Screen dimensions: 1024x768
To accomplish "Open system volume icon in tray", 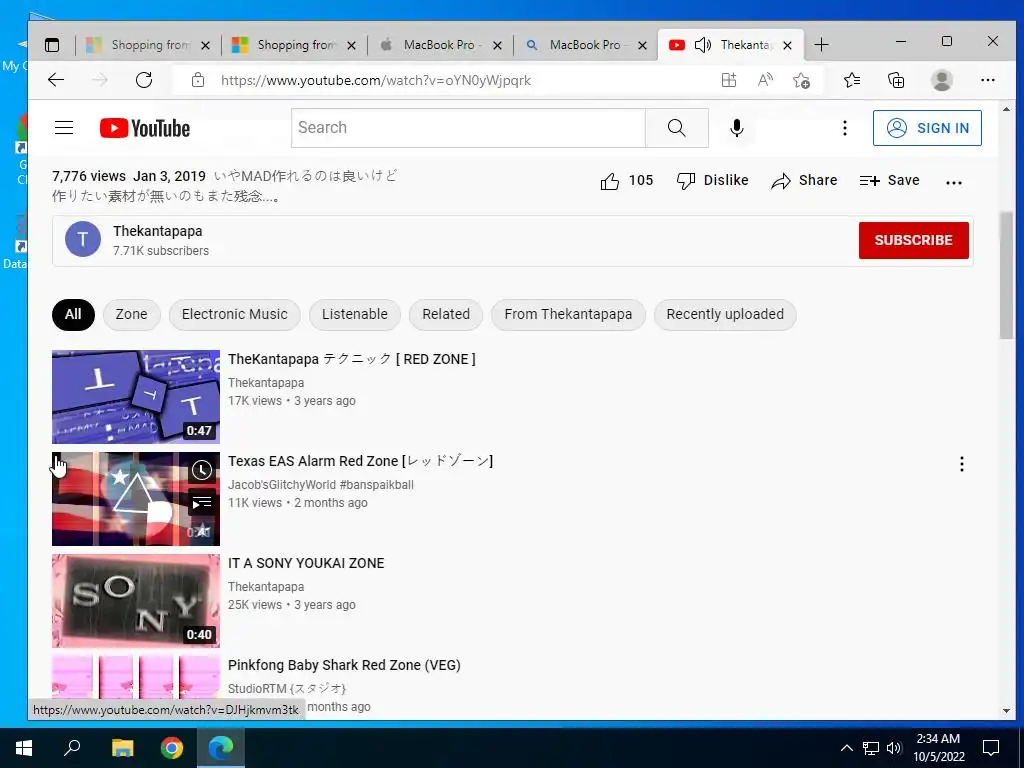I will point(894,748).
